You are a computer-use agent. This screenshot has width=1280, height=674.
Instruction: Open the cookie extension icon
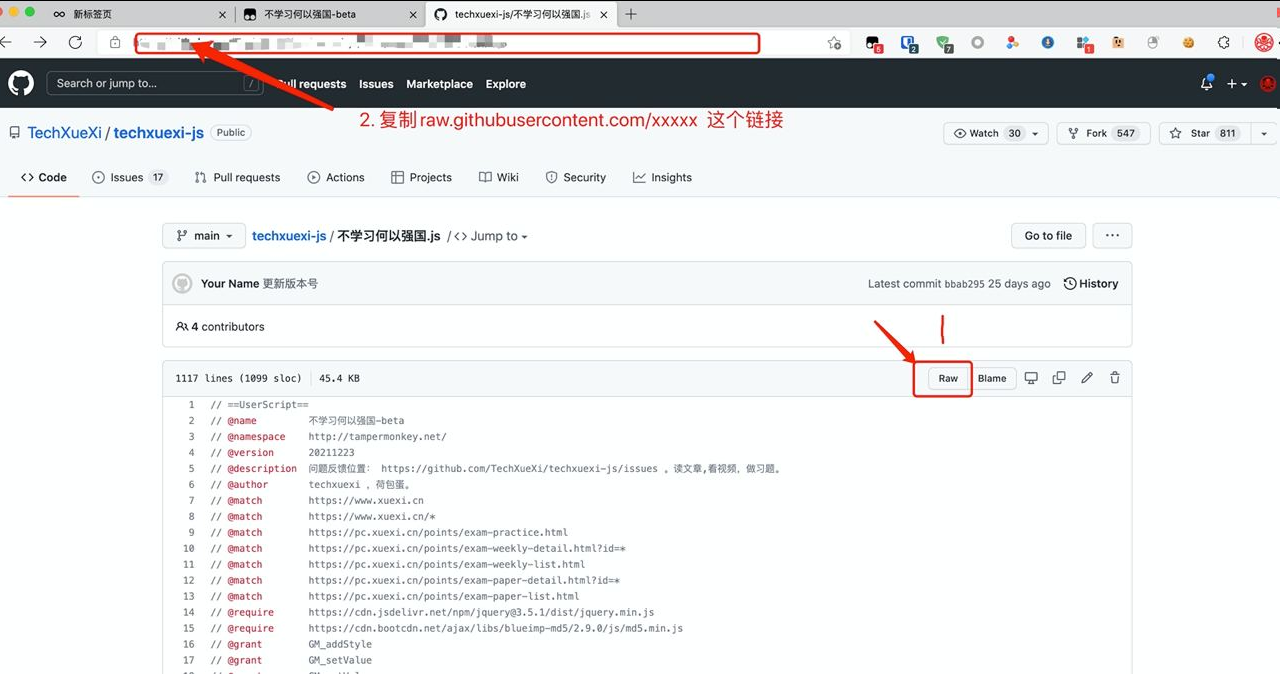click(1189, 43)
